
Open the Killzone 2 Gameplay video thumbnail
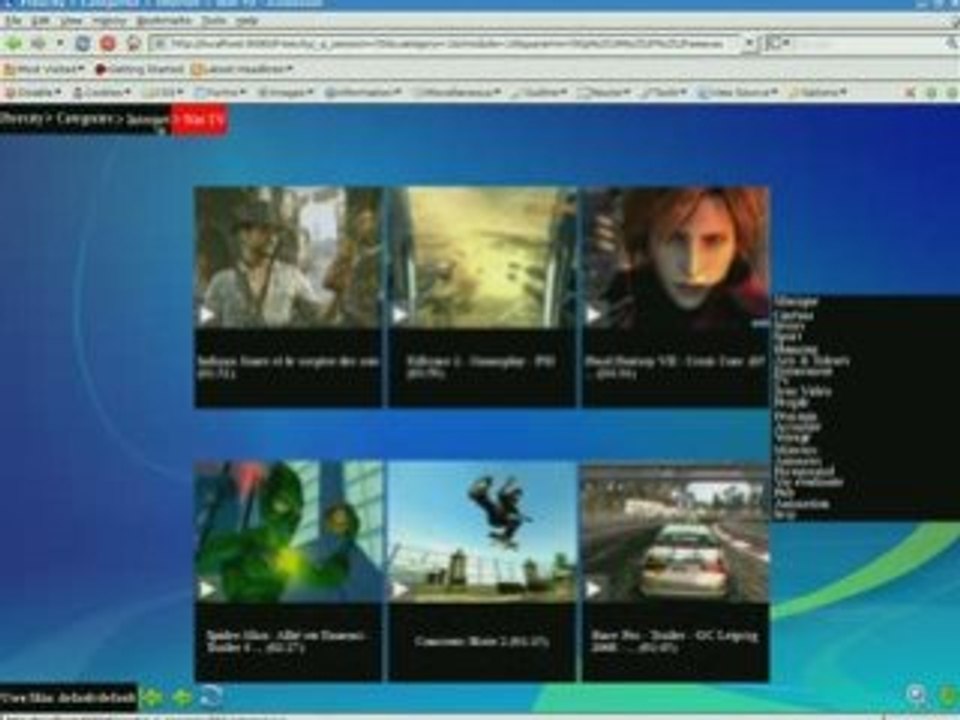pos(482,258)
